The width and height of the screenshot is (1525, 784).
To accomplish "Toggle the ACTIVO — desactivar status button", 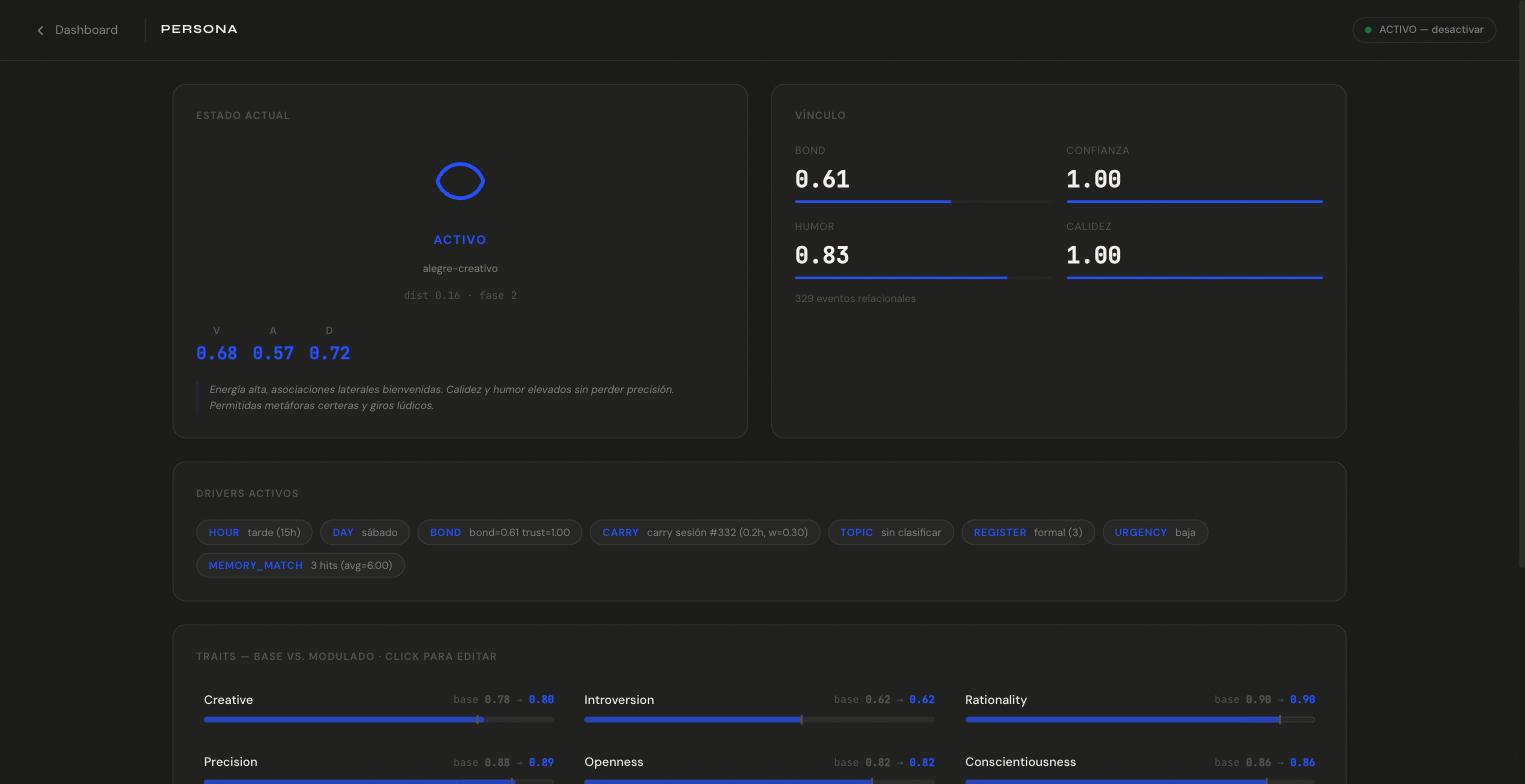I will click(1424, 30).
